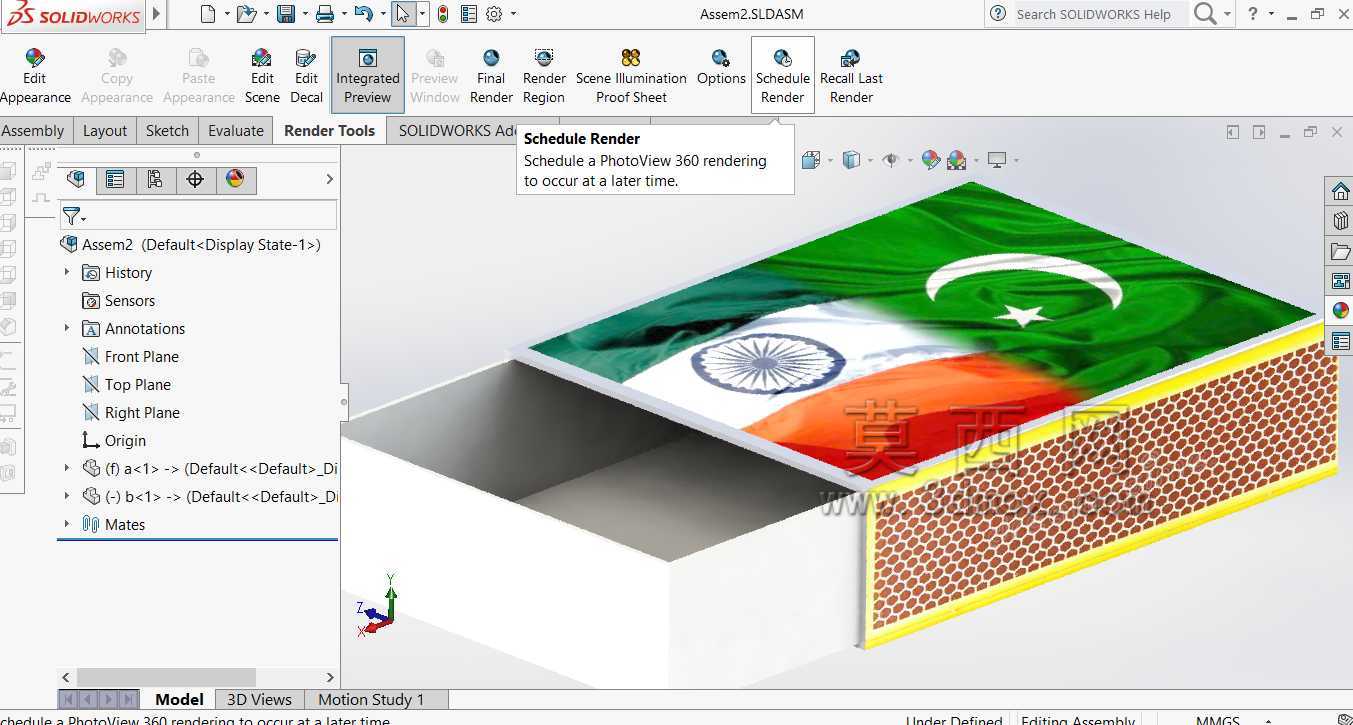Save the assembly with the floppy icon

coord(286,14)
